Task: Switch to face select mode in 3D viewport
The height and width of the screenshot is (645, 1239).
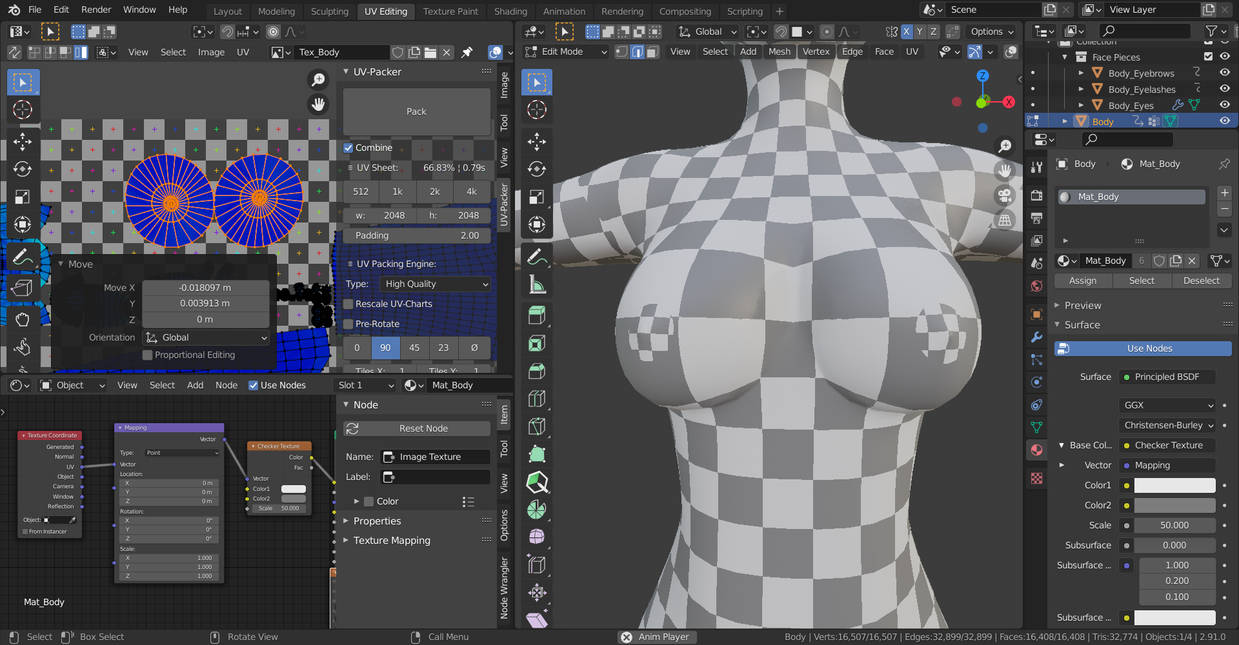Action: [x=653, y=52]
